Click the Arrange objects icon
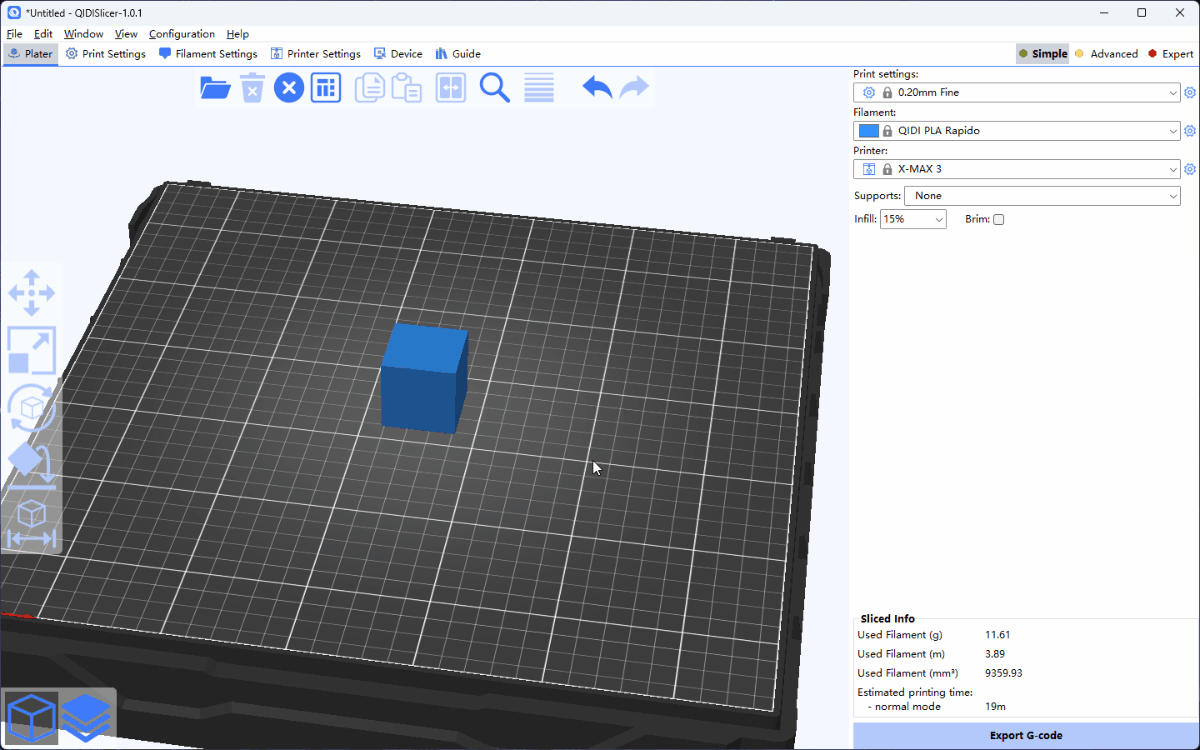 [x=325, y=88]
